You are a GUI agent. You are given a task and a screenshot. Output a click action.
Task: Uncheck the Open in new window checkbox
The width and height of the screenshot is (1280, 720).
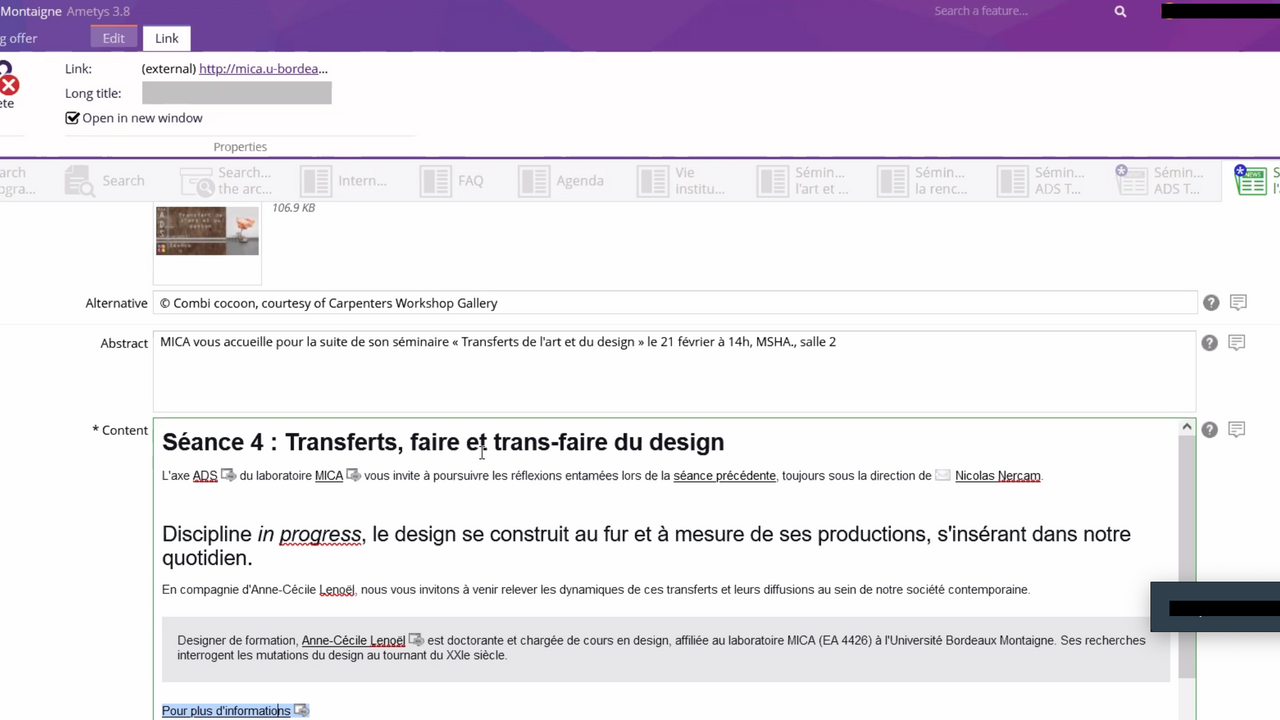tap(72, 118)
